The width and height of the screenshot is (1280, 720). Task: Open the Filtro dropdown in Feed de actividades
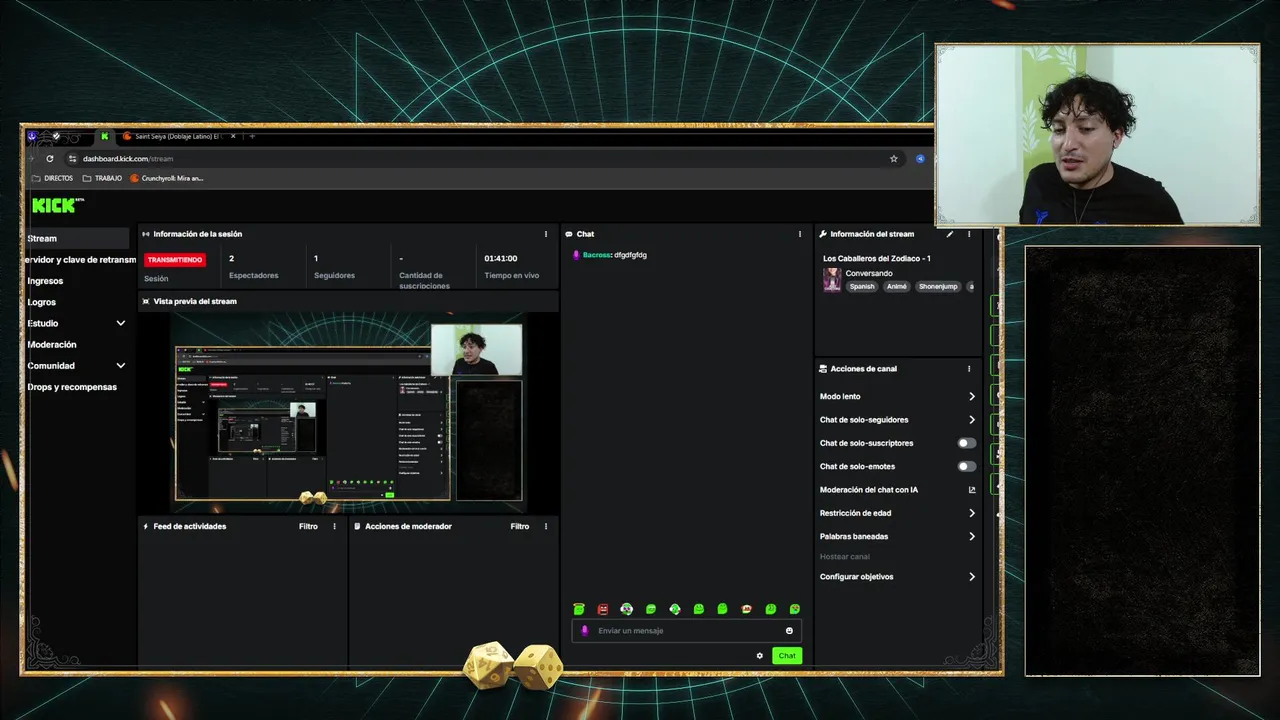tap(308, 526)
